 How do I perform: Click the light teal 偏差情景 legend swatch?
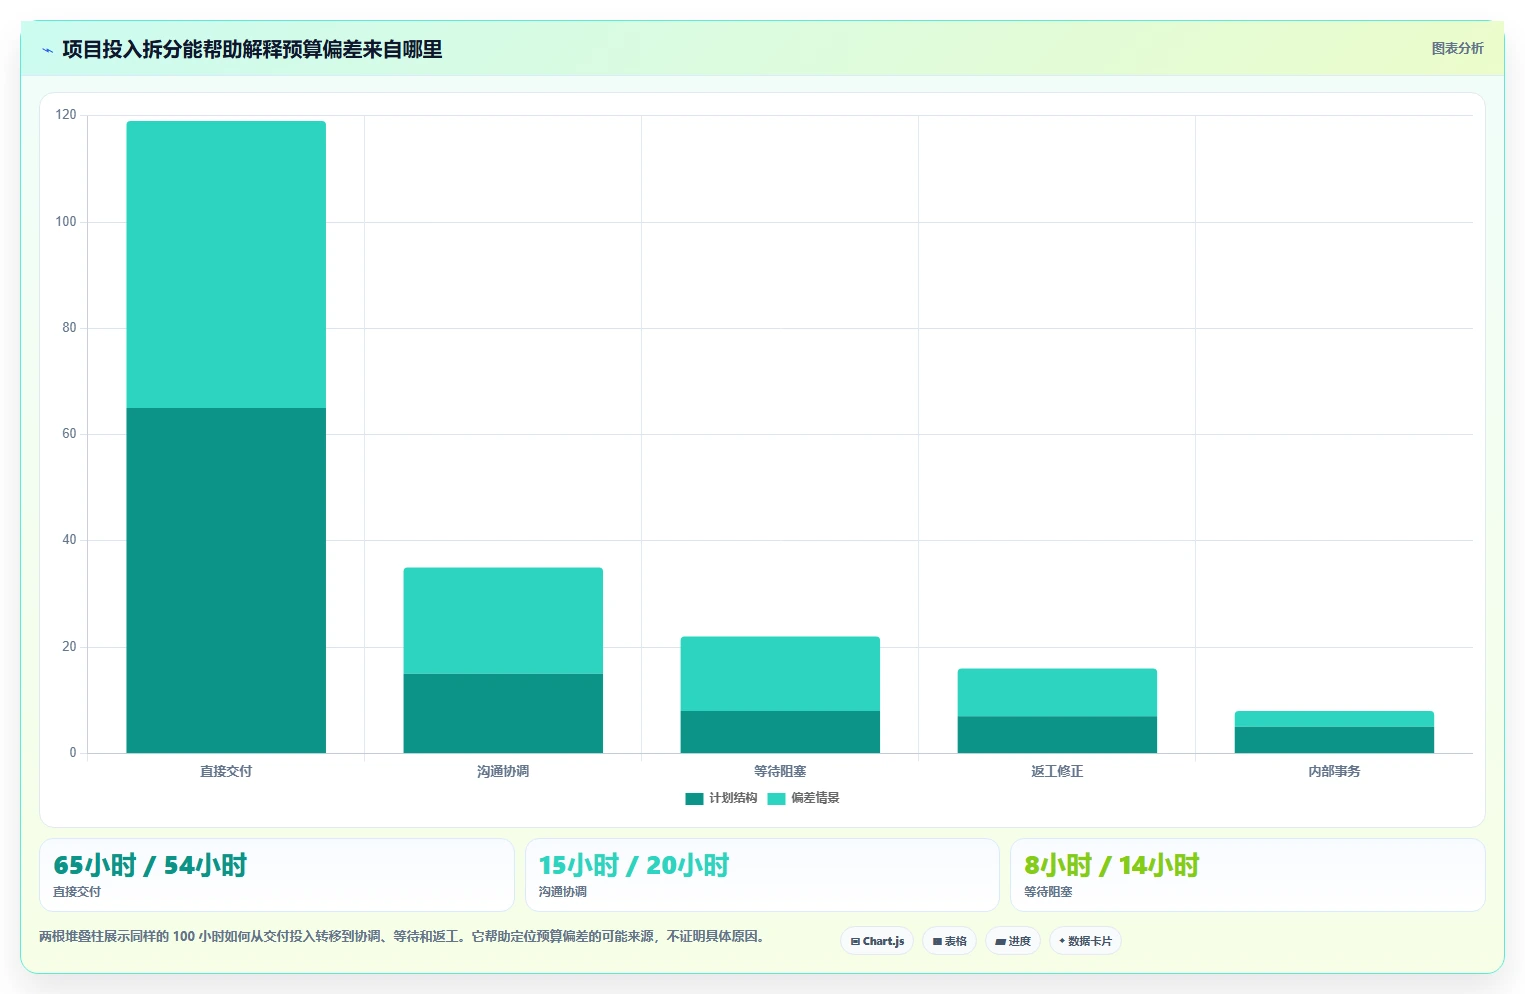coord(776,798)
